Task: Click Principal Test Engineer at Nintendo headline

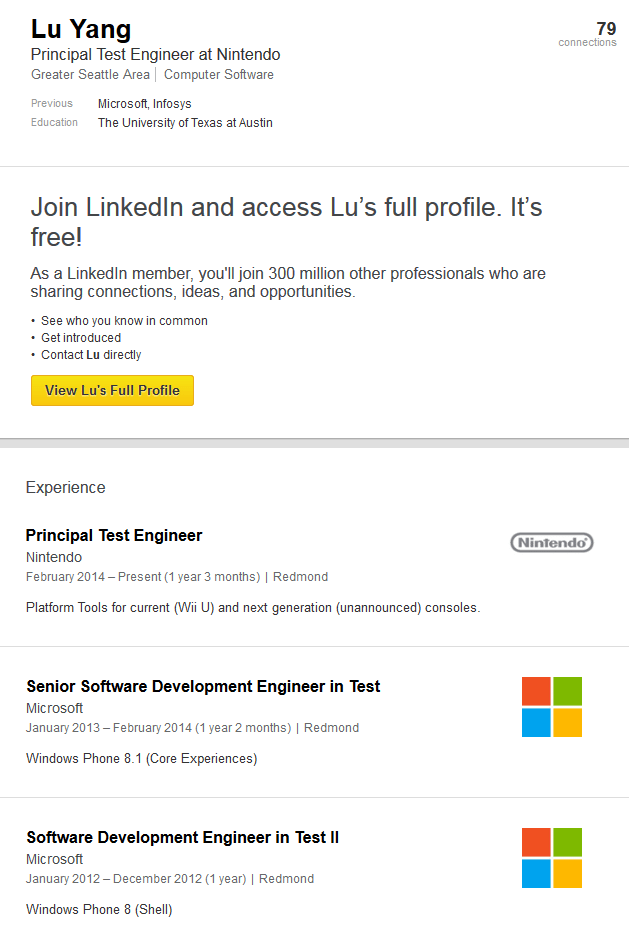Action: click(155, 55)
